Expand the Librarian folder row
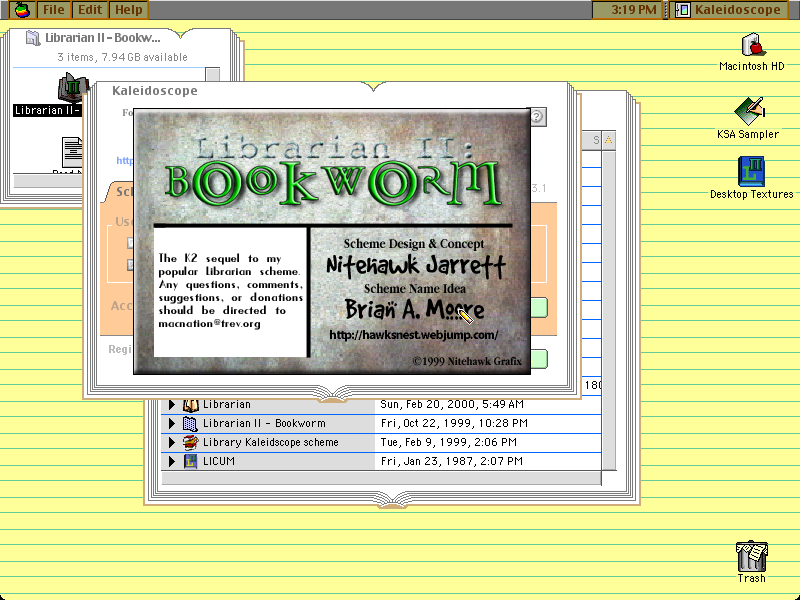The width and height of the screenshot is (800, 600). click(x=172, y=405)
